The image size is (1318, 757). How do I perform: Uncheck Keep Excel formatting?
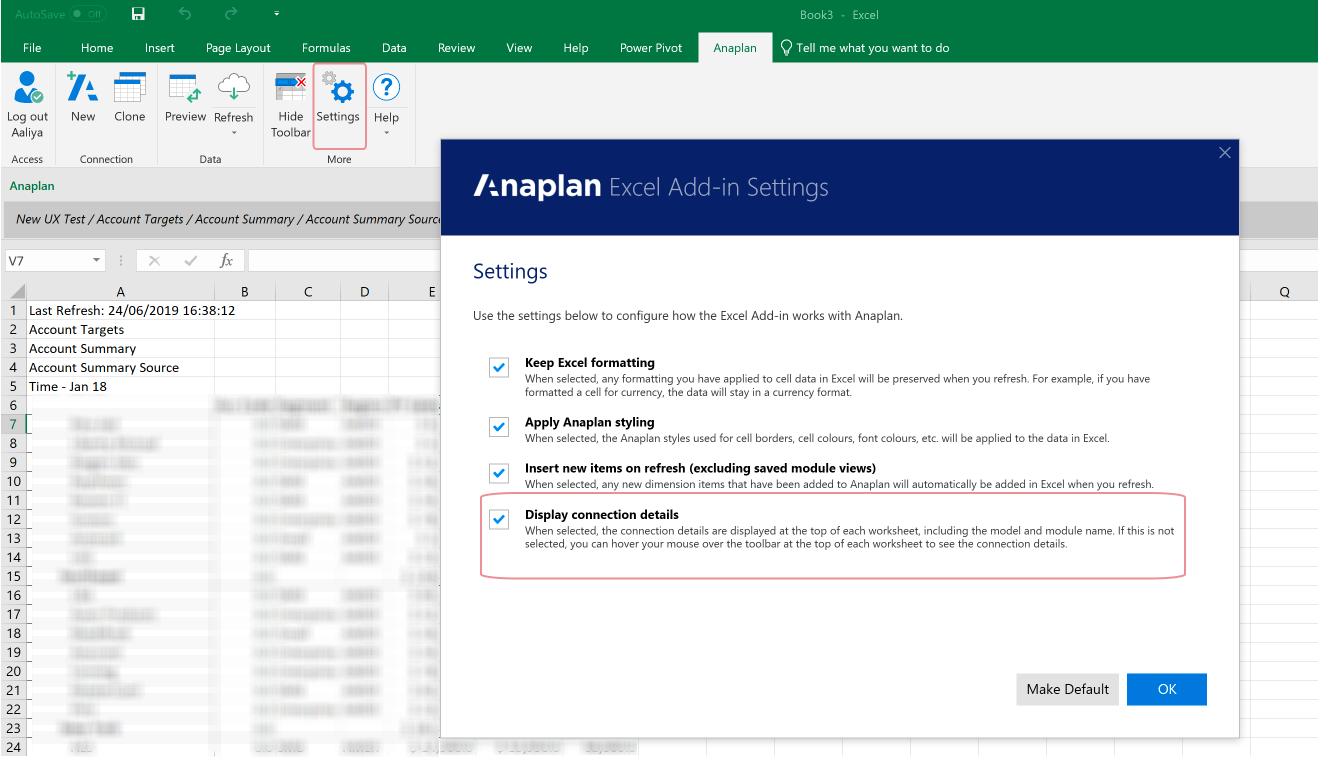[x=499, y=368]
